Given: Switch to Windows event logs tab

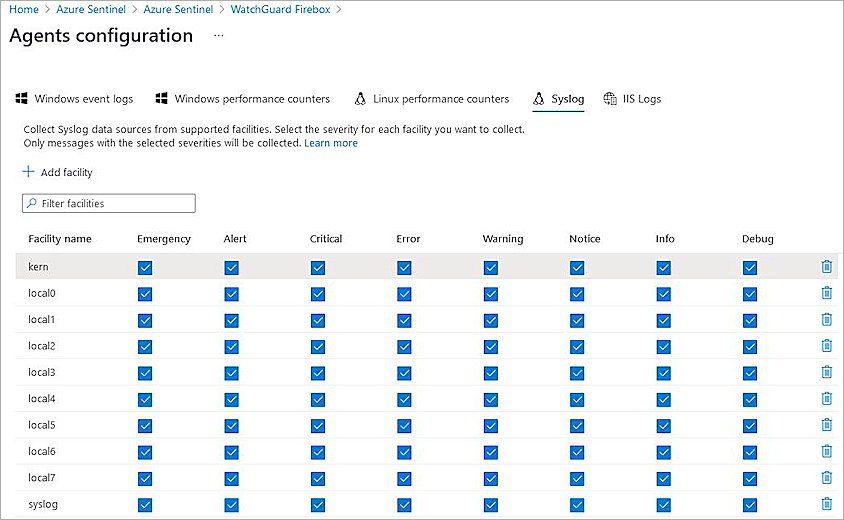Looking at the screenshot, I should (x=74, y=99).
